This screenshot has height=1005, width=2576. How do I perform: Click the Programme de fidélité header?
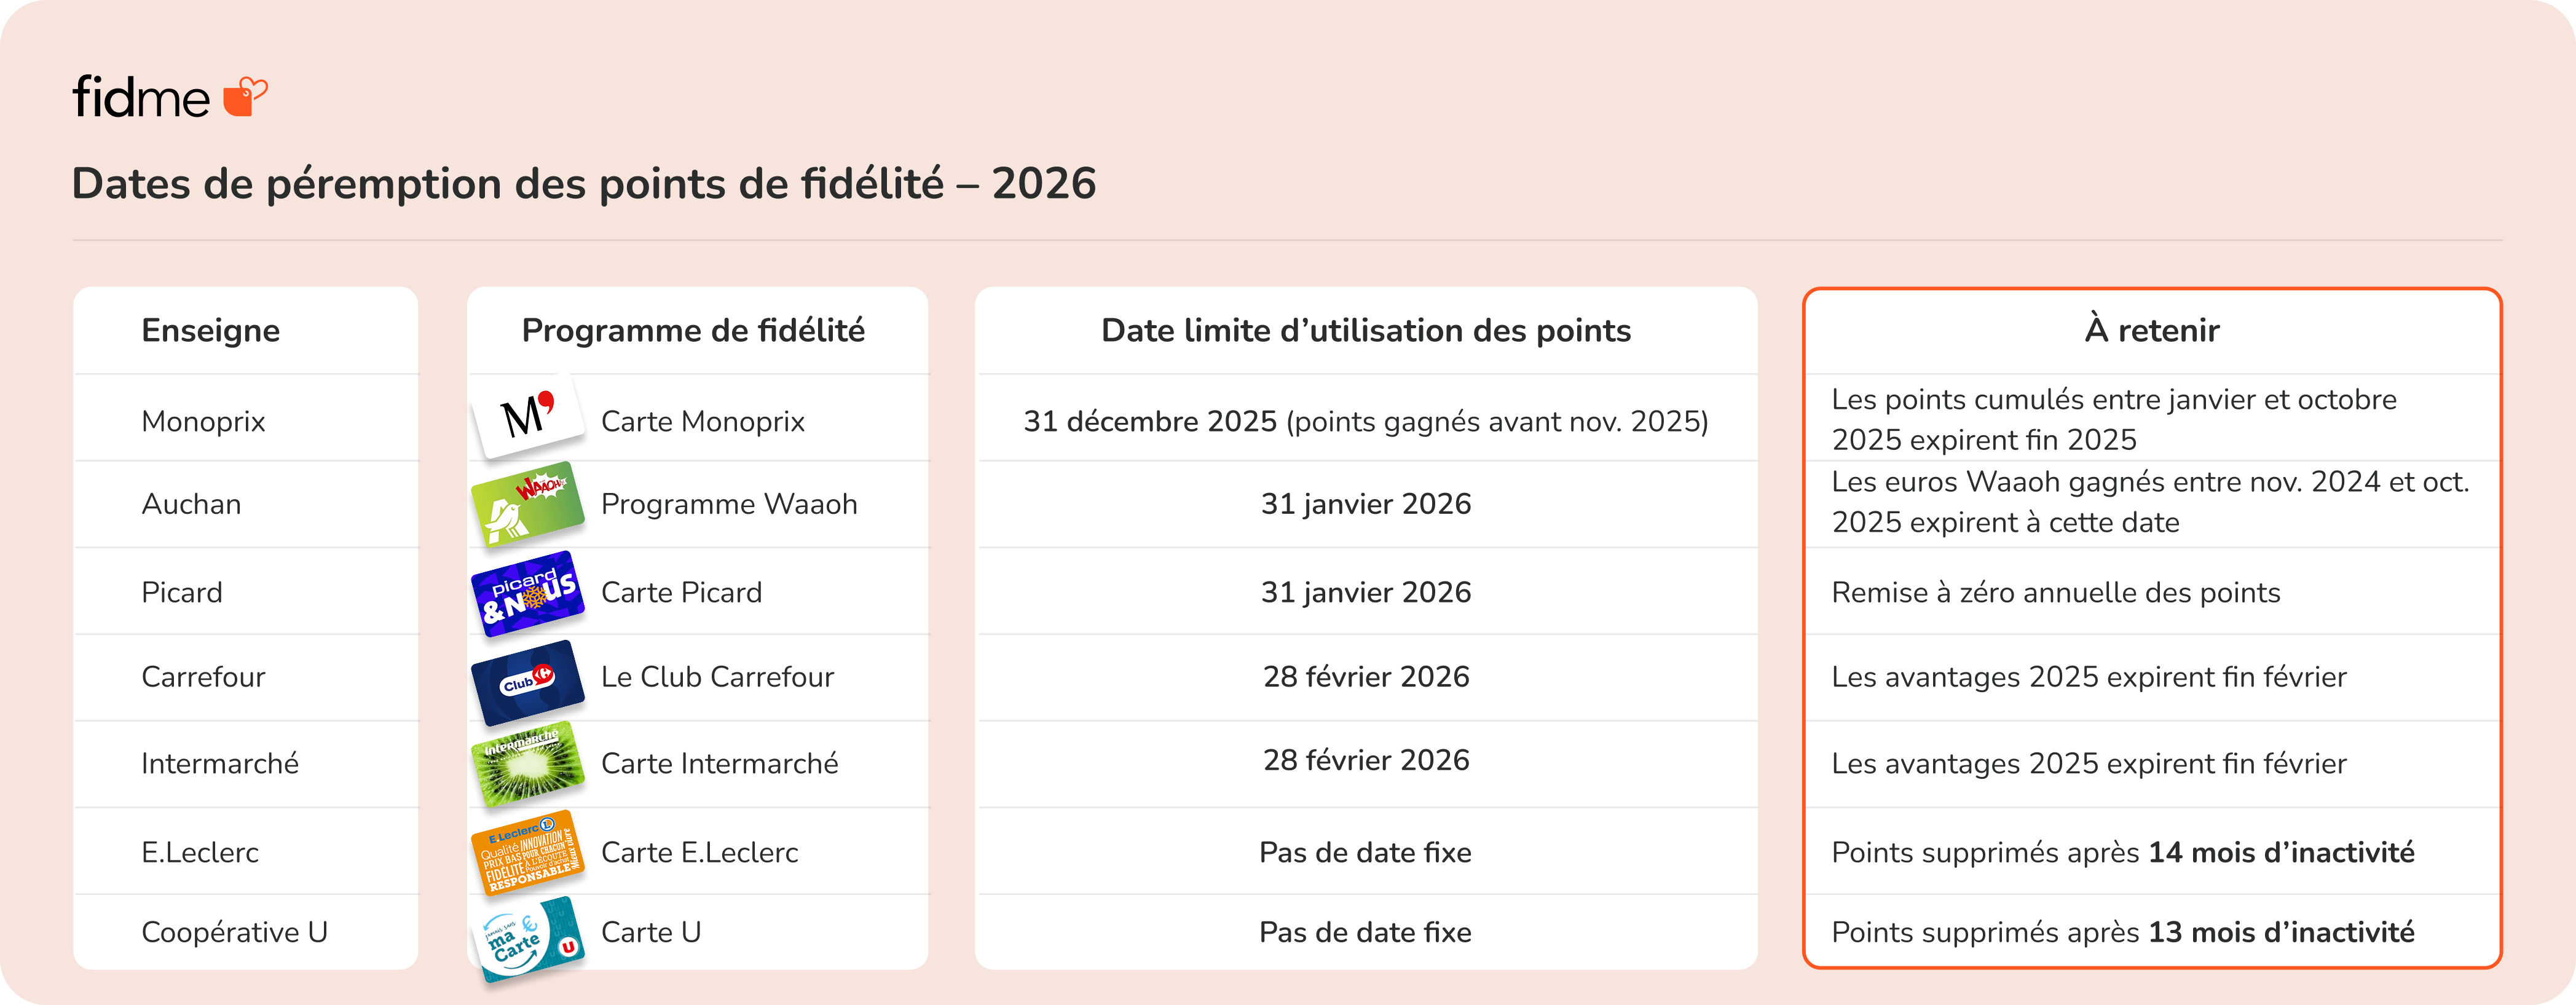(693, 331)
